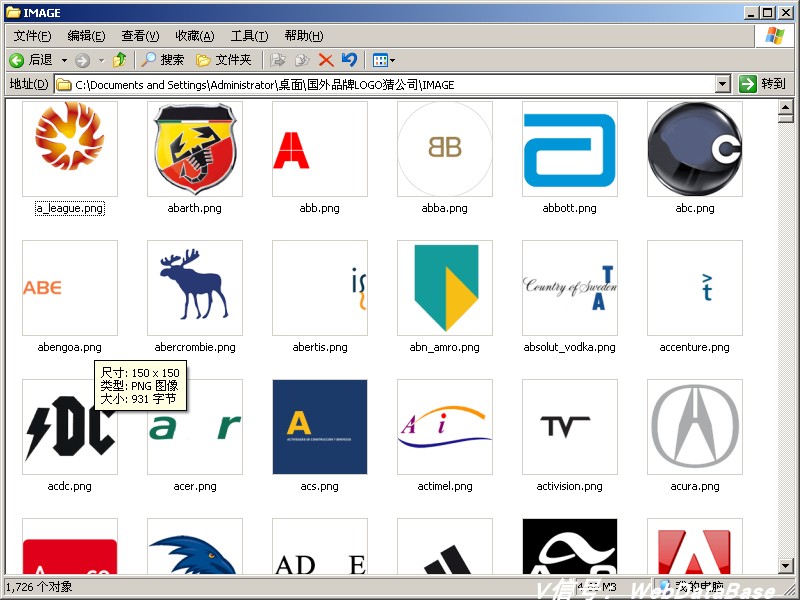Select the abercrombie.png moose thumbnail
The image size is (800, 600).
coord(195,288)
